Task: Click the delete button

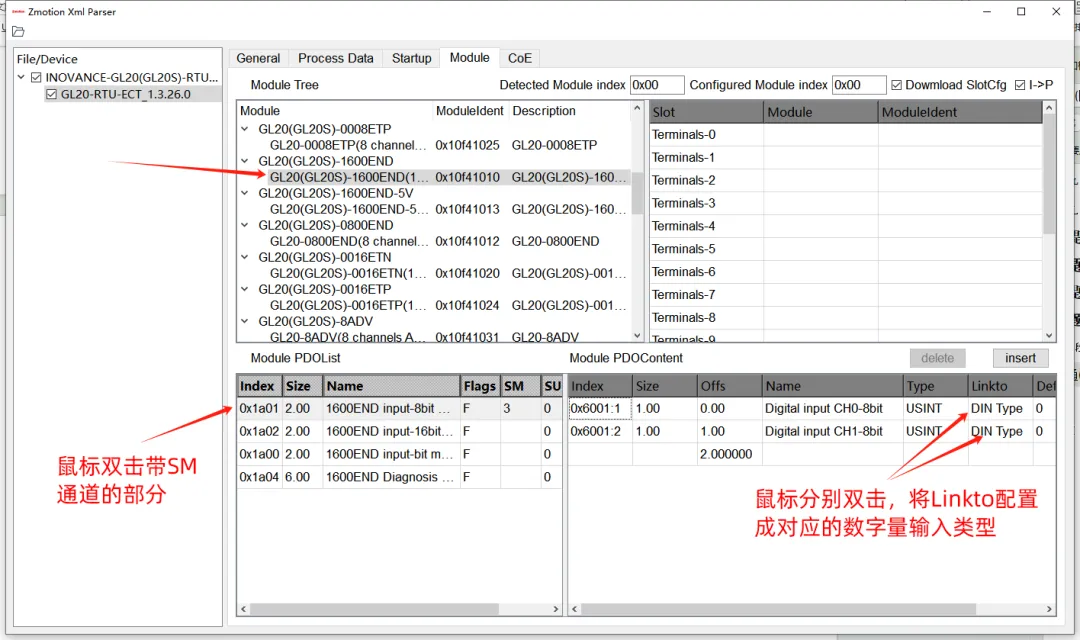Action: tap(937, 358)
